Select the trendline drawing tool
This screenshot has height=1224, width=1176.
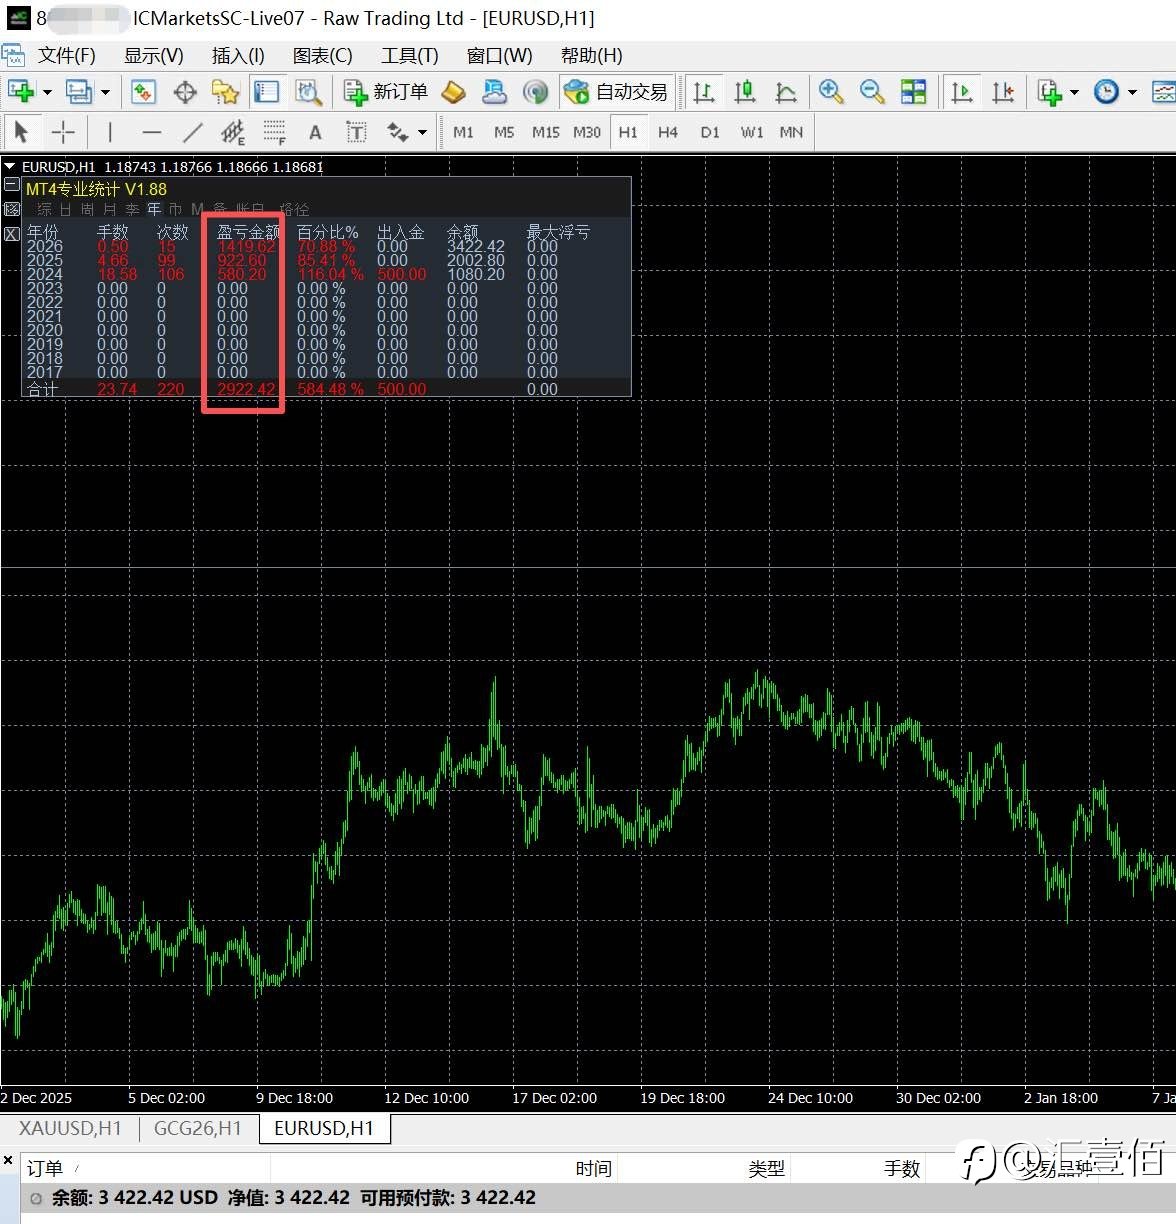(x=193, y=132)
